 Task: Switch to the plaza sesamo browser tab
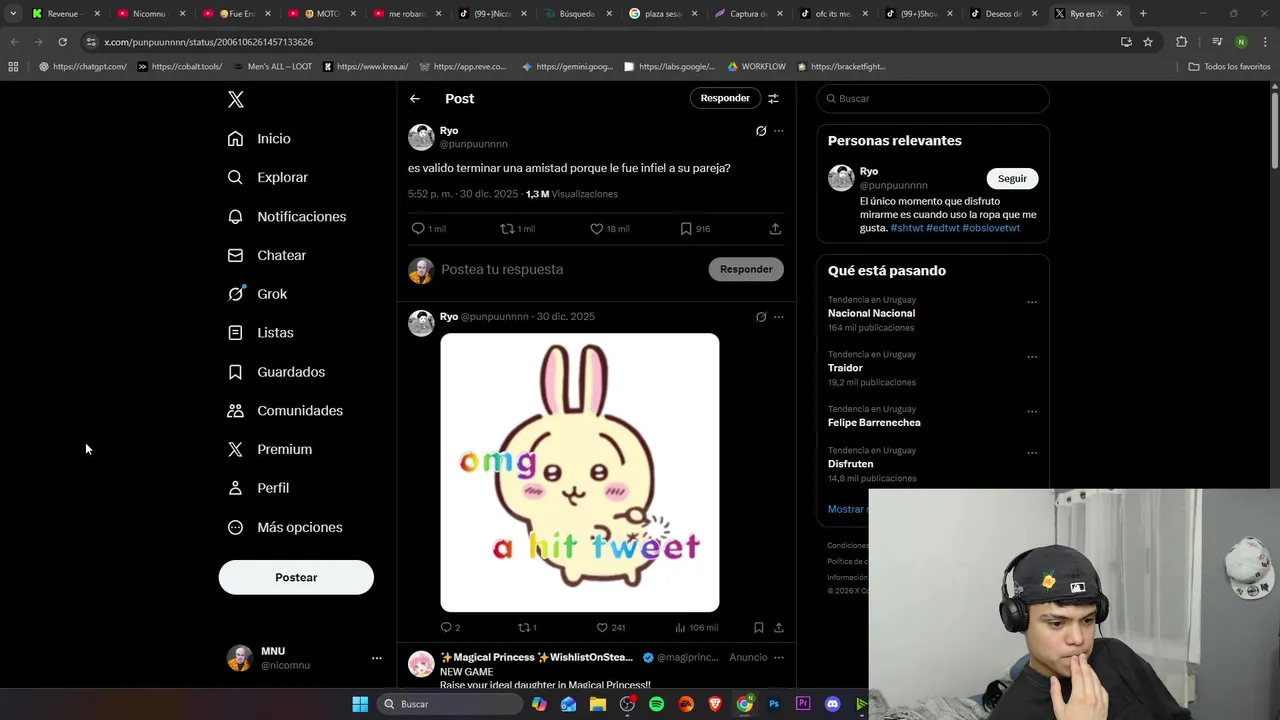[x=663, y=14]
